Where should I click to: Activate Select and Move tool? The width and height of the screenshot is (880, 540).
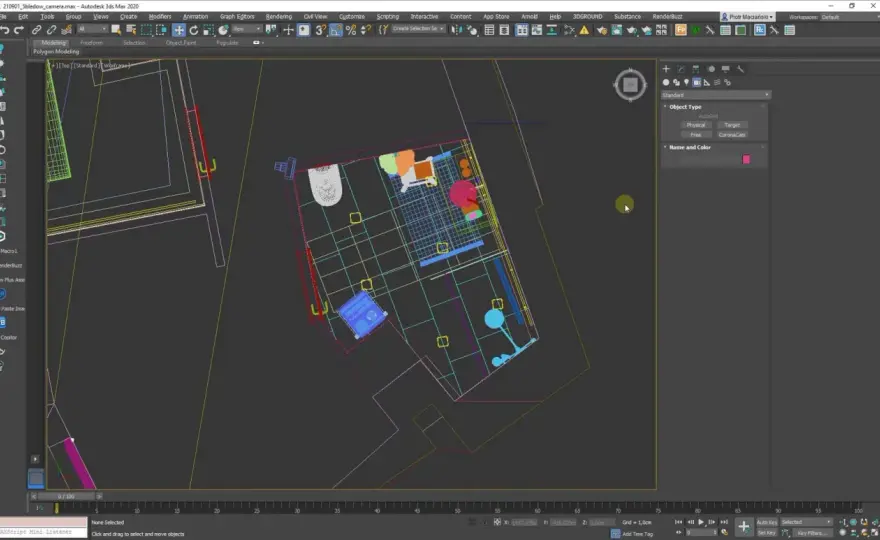click(178, 30)
